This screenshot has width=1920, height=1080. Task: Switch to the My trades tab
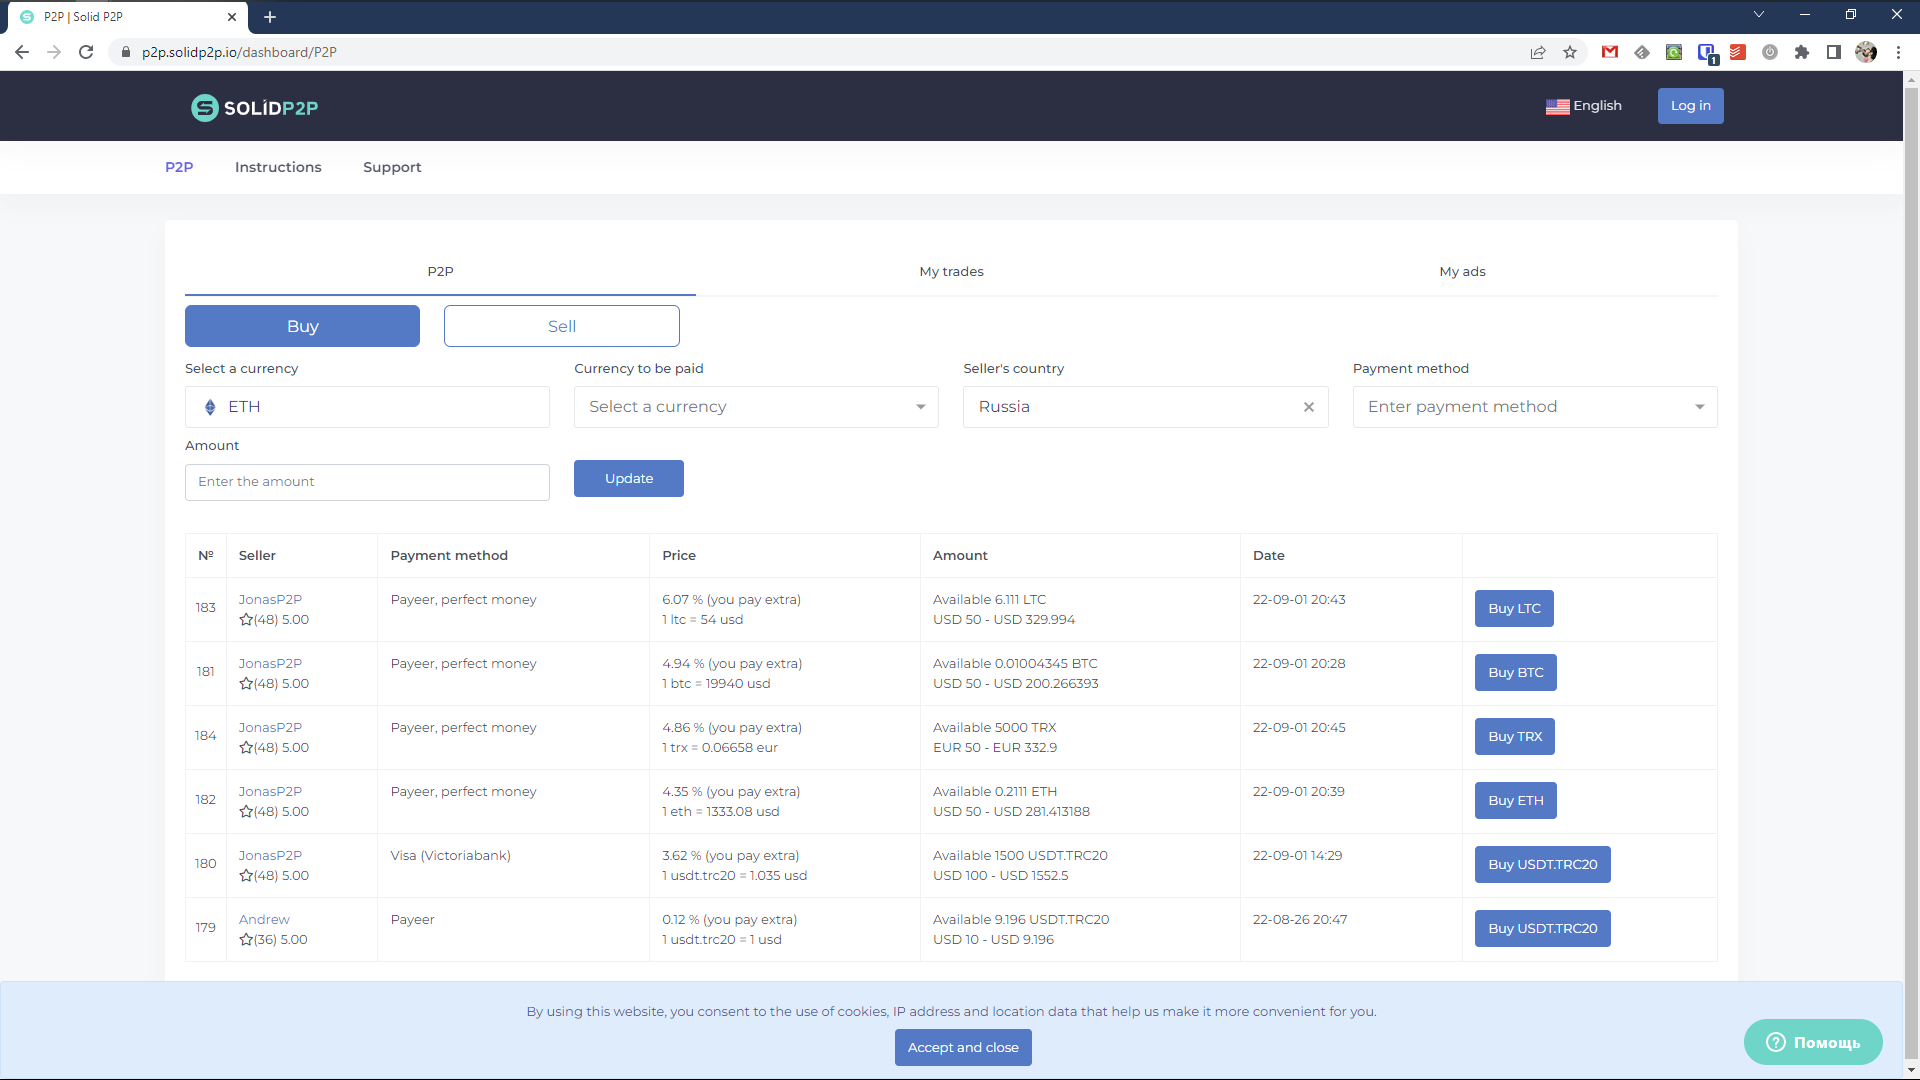pyautogui.click(x=951, y=271)
